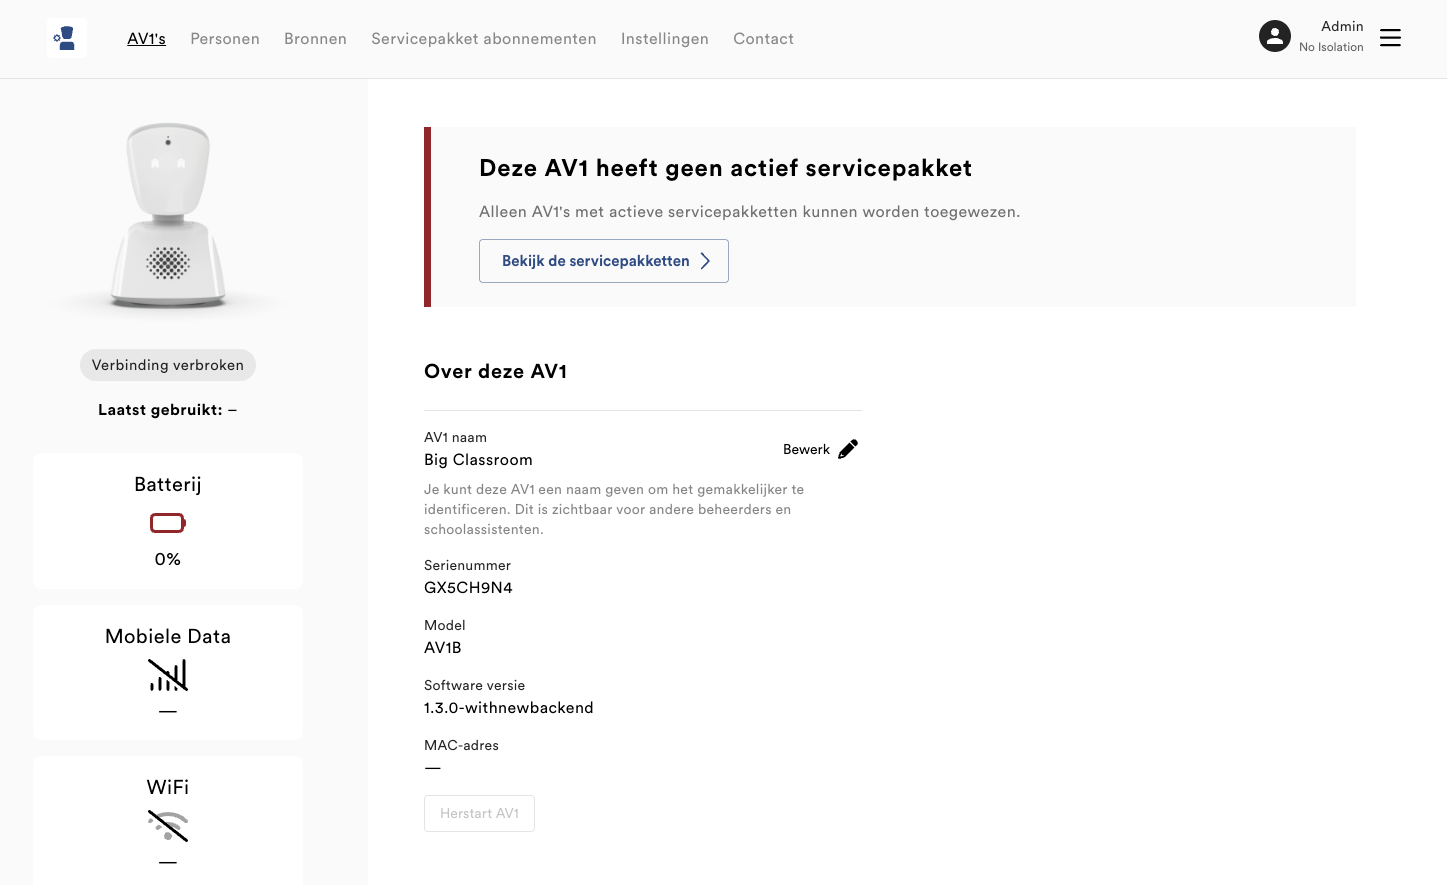Switch to Servicepakket abonnementen
This screenshot has height=885, width=1447.
(484, 39)
